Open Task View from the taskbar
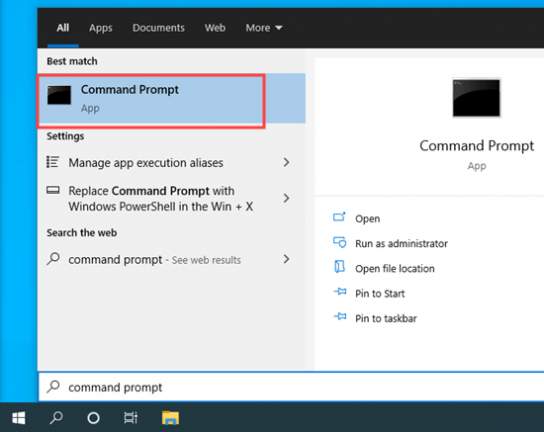The image size is (544, 432). [131, 418]
